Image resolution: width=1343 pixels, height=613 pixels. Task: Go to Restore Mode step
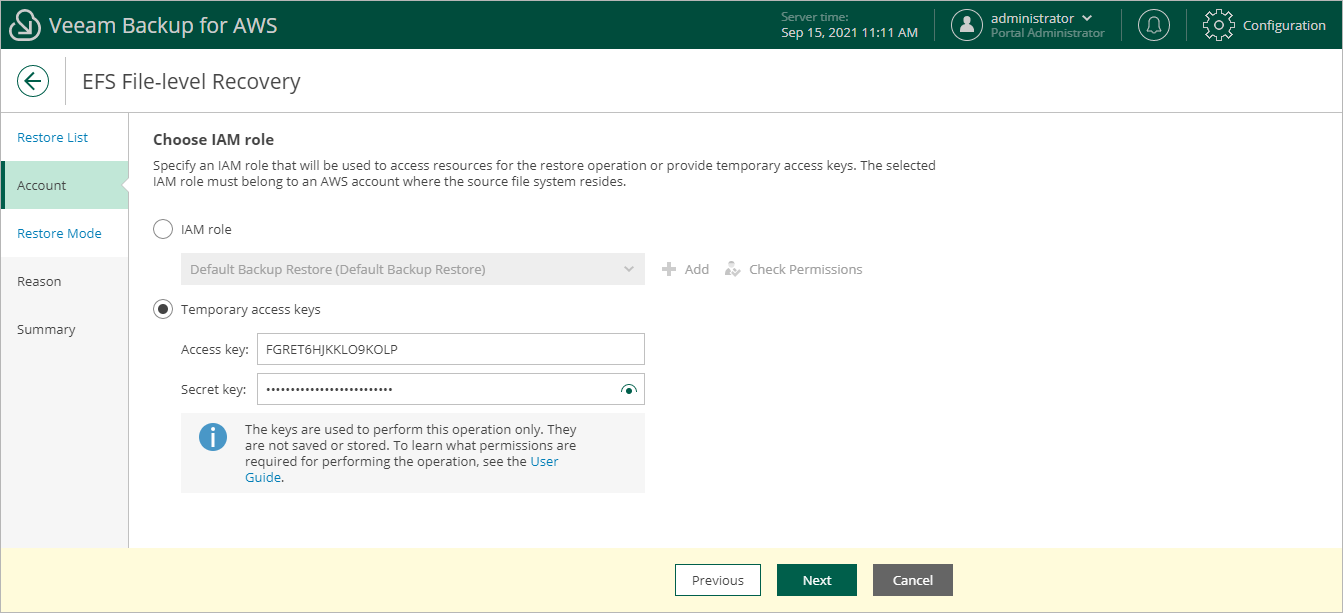click(x=59, y=234)
